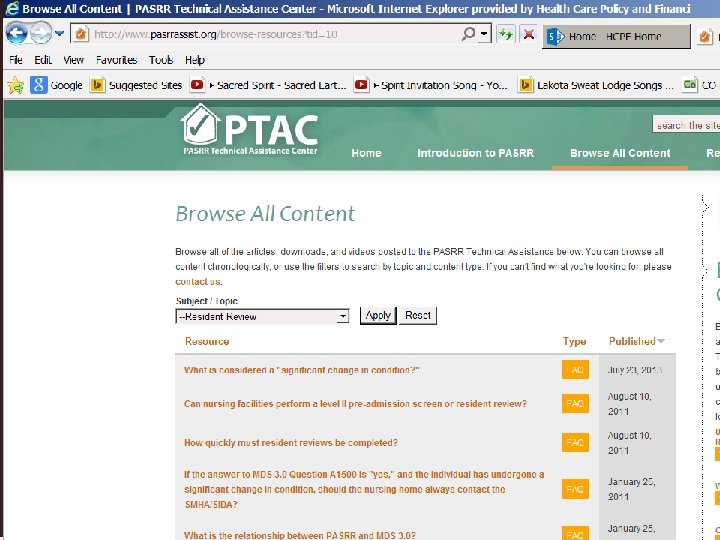
Task: Click the browser Forward arrow button
Action: 41,34
